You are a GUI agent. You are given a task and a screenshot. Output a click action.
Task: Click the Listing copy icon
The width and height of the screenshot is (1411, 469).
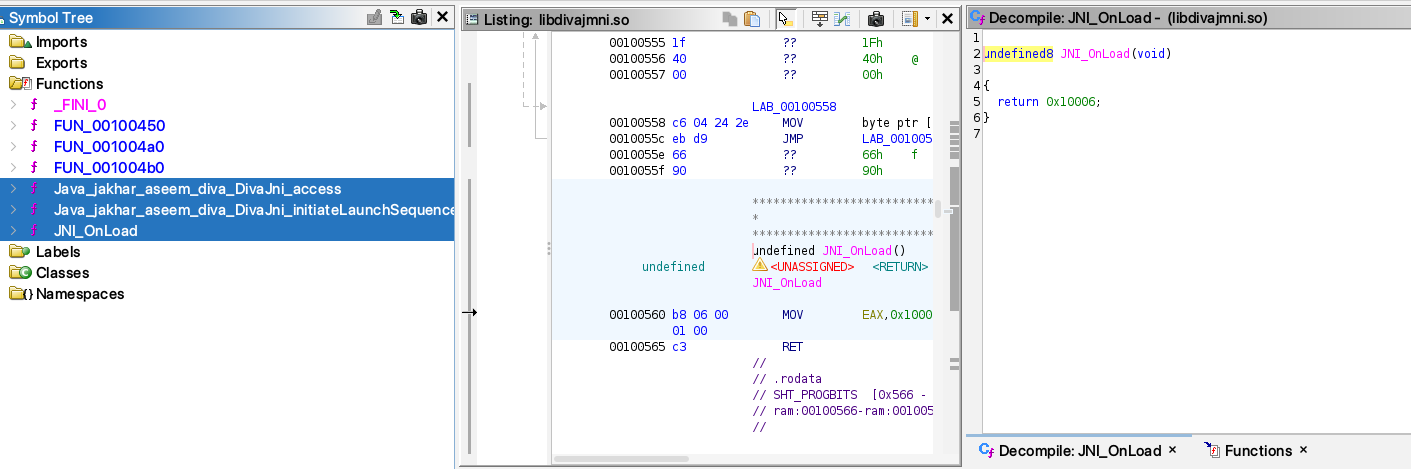[731, 19]
